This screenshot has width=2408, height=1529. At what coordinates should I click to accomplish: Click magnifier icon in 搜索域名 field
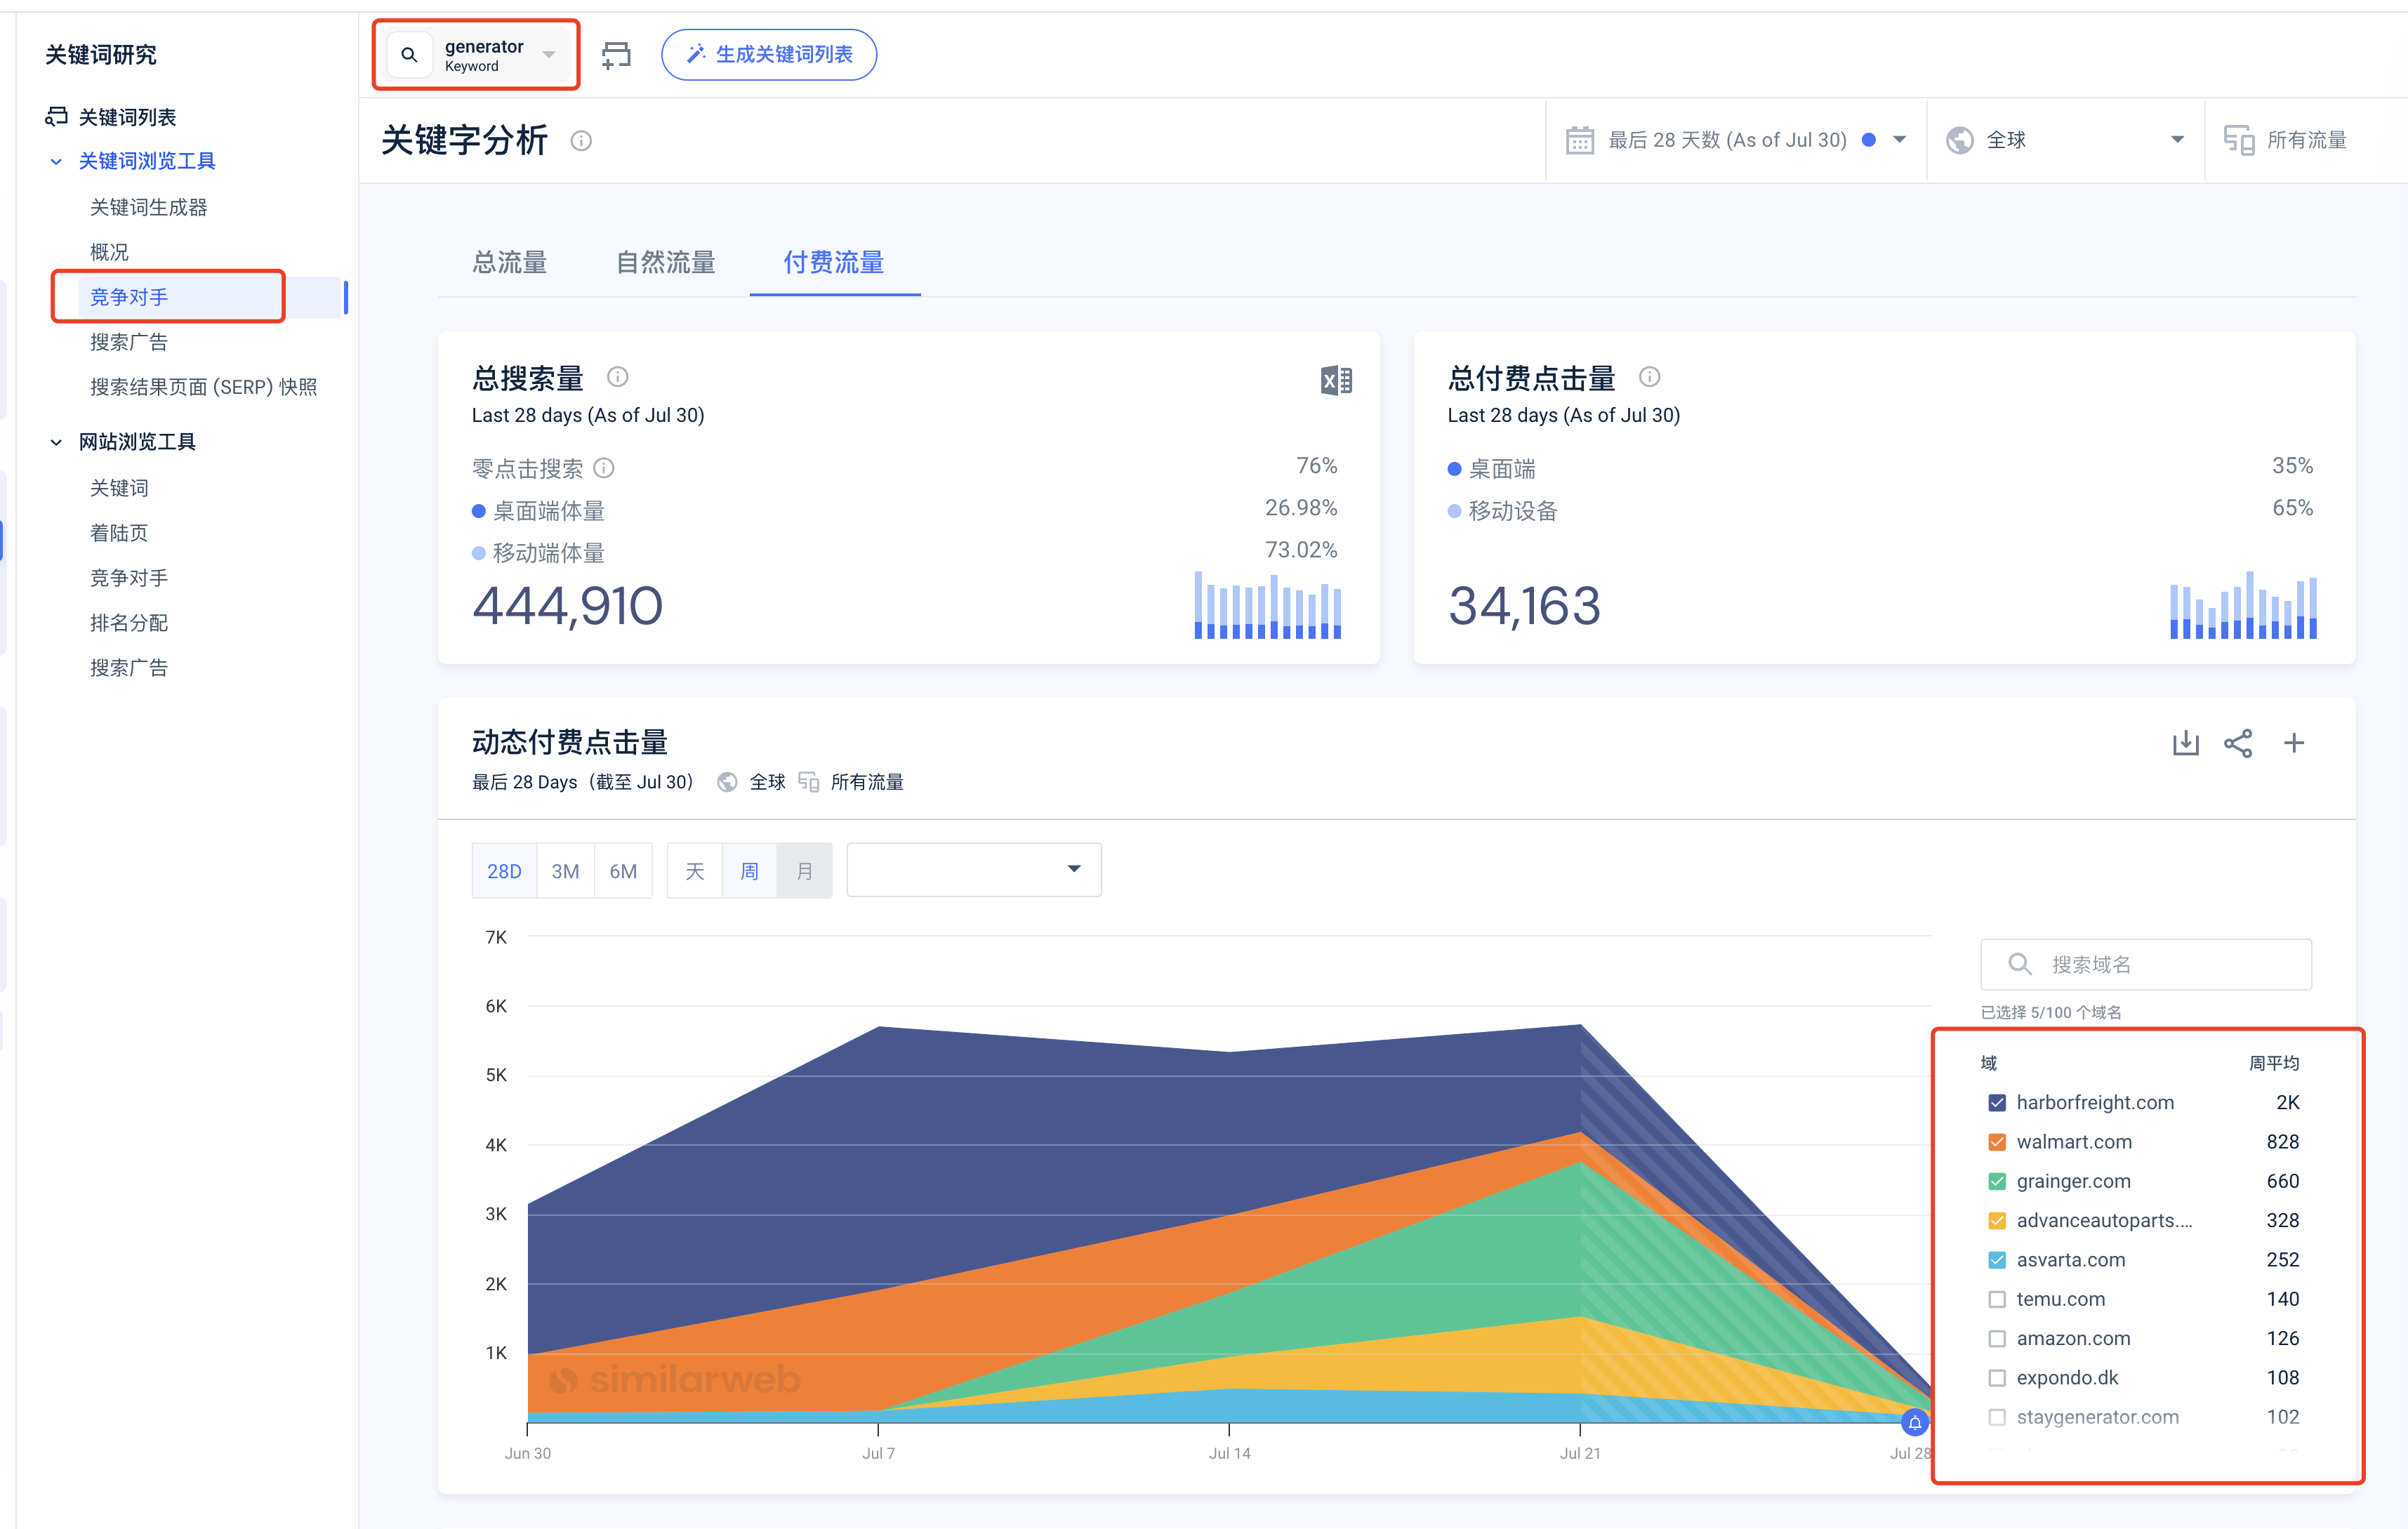(2020, 964)
